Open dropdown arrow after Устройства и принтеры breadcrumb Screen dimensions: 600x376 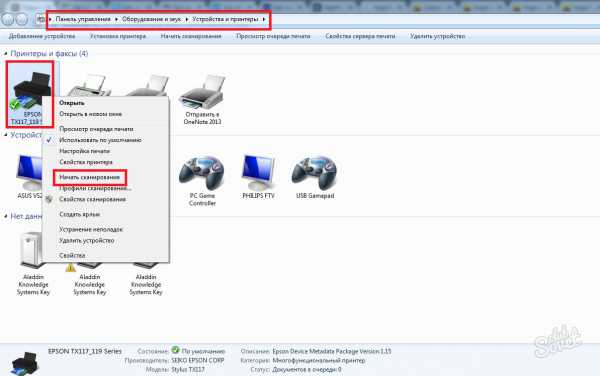coord(264,19)
